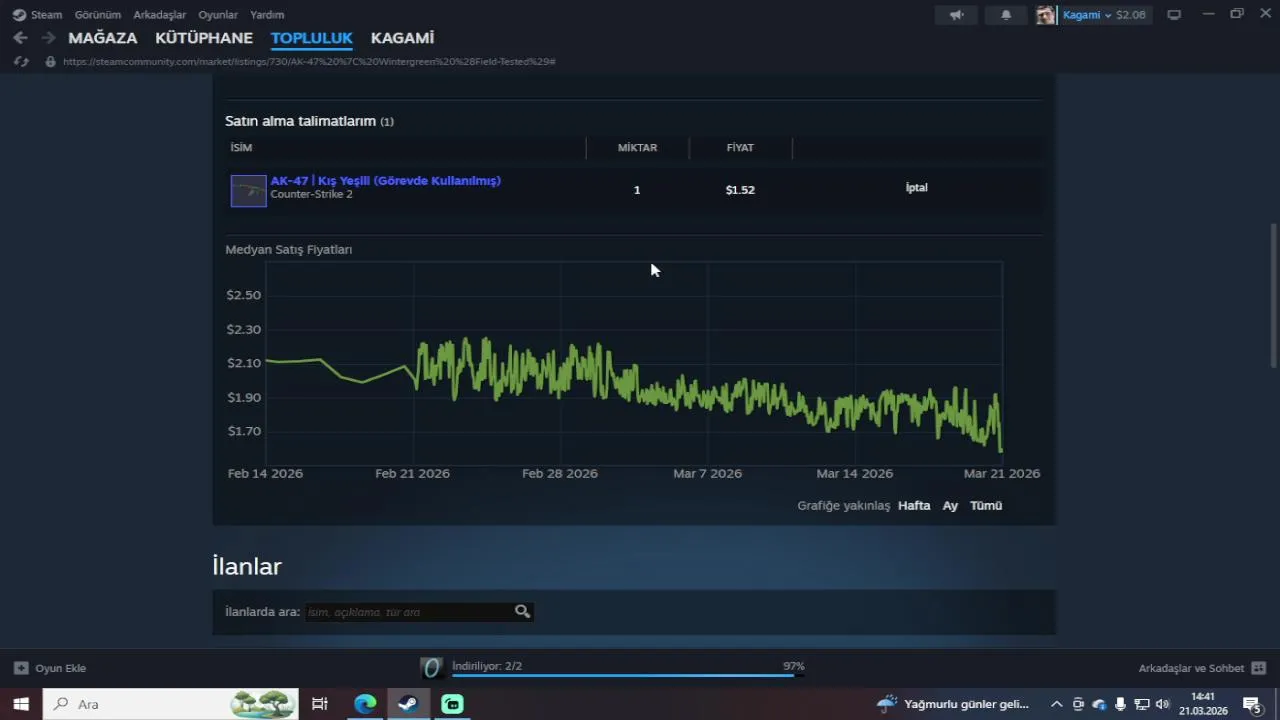Click the $1.52 price cell

[x=740, y=190]
